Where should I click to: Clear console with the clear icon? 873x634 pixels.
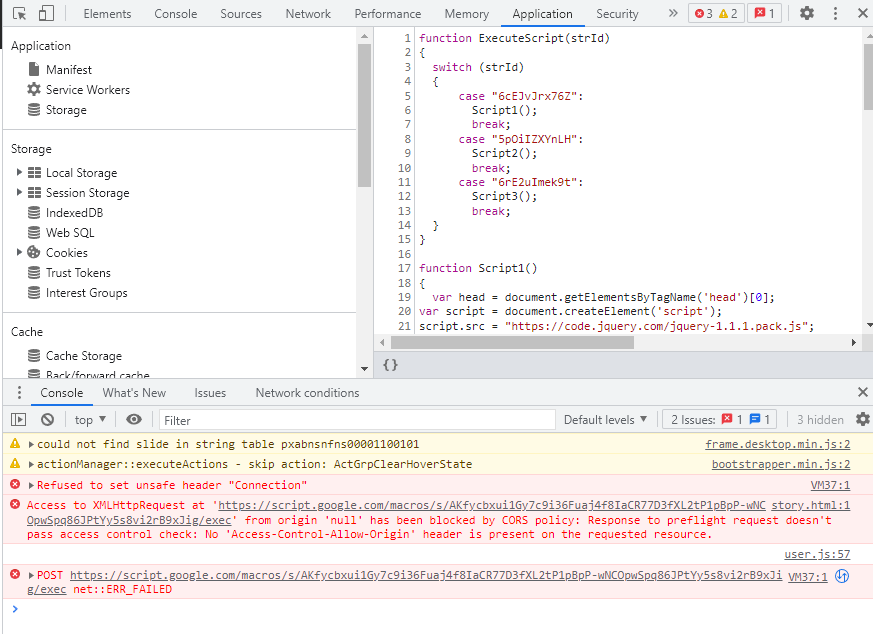click(47, 420)
